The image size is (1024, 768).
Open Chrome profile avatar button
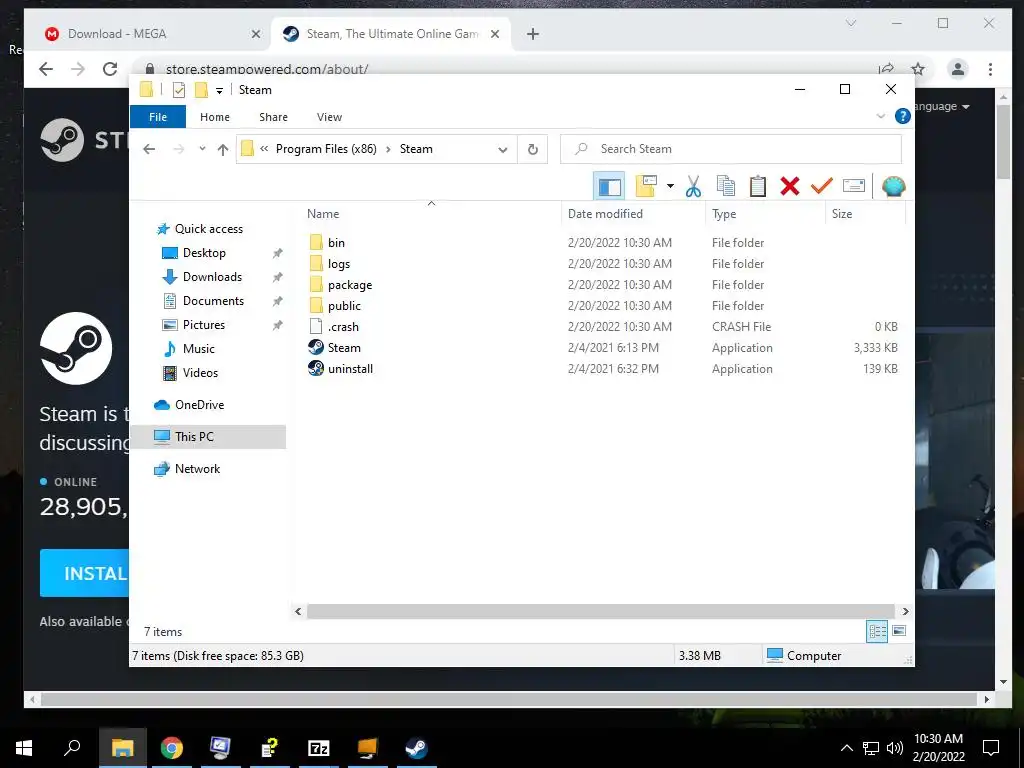[957, 69]
